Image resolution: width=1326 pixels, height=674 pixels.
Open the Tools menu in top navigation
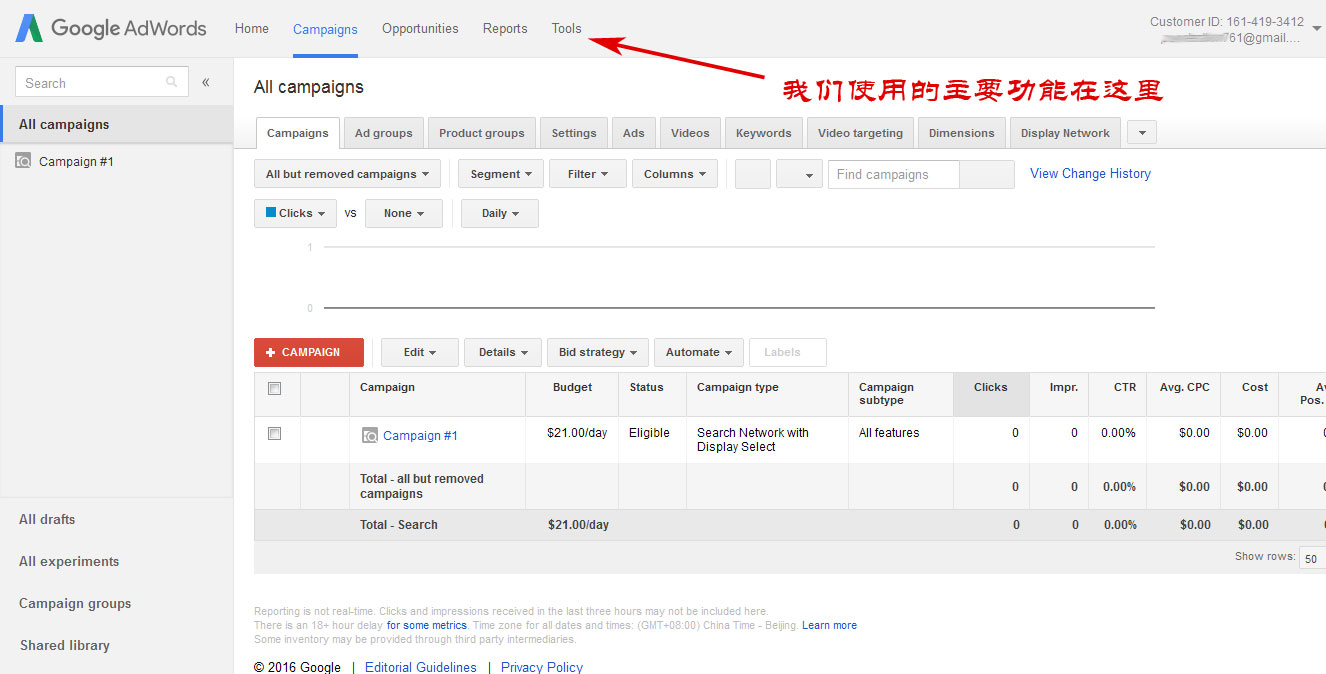[x=566, y=28]
